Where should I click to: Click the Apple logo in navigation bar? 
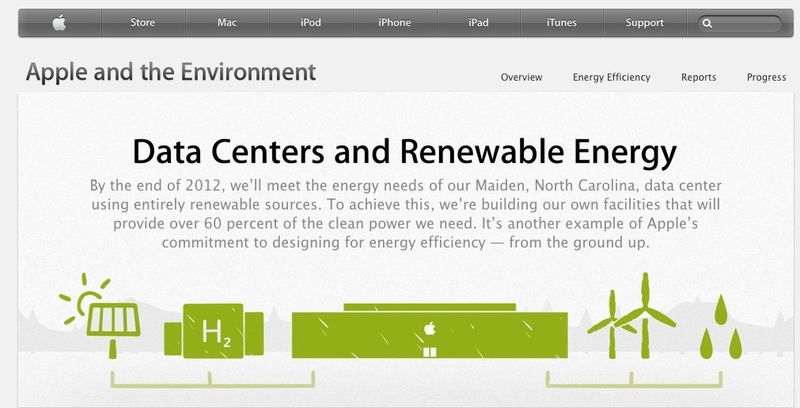60,23
